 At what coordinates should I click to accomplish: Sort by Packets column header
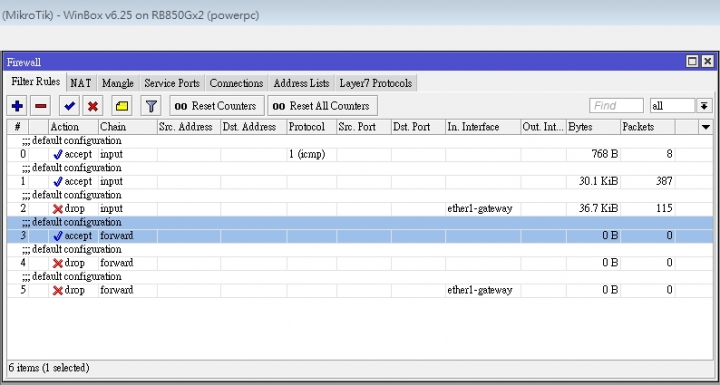click(647, 127)
